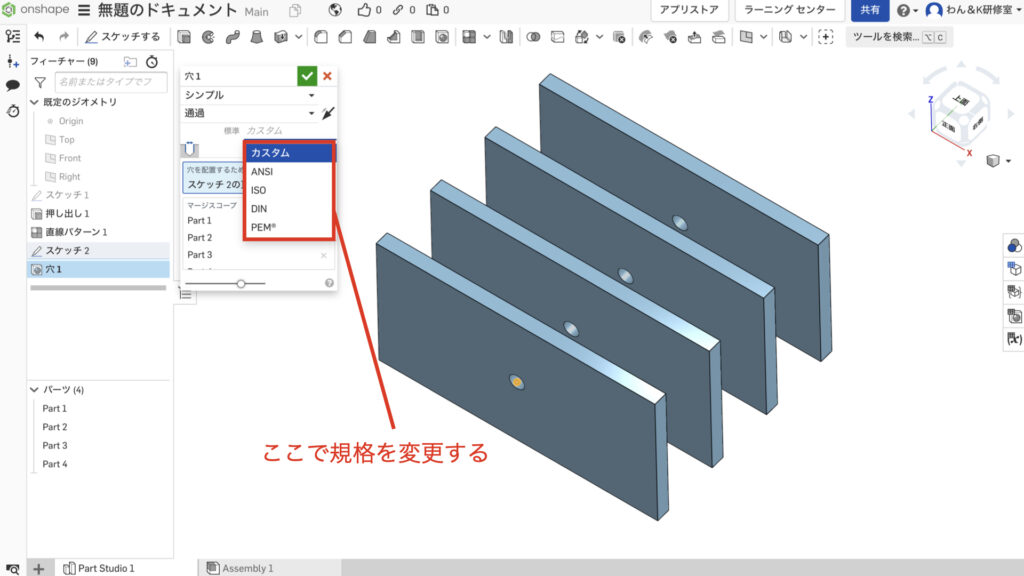Select the Split tool icon
The height and width of the screenshot is (576, 1024).
click(x=557, y=37)
